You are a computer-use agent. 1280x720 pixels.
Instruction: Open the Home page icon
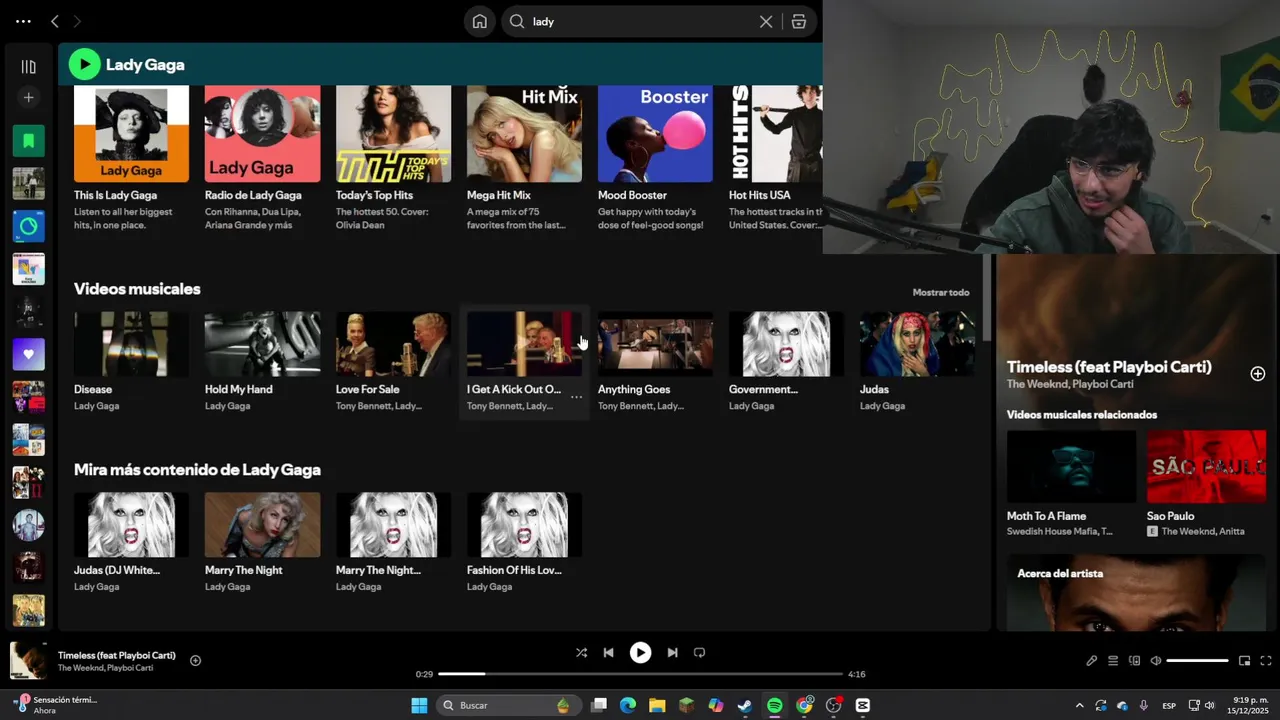[480, 21]
